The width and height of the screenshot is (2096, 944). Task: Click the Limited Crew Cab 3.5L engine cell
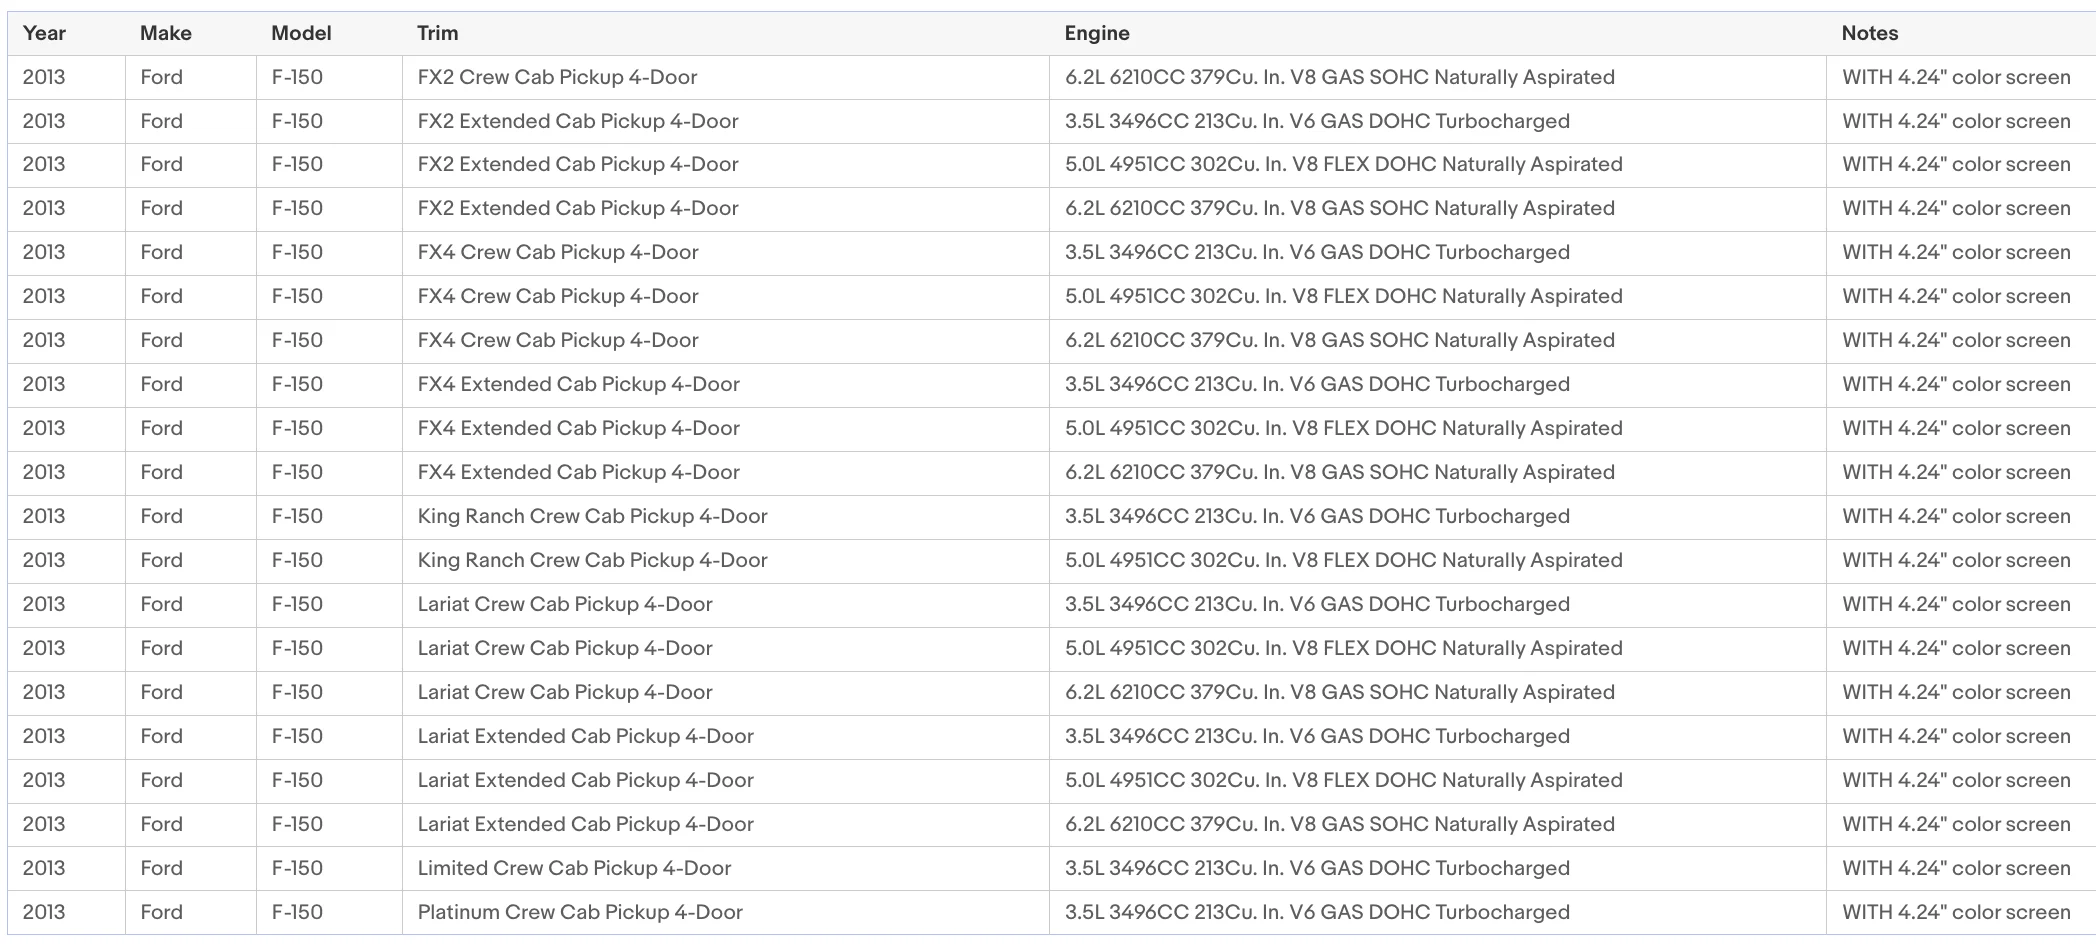click(1437, 868)
